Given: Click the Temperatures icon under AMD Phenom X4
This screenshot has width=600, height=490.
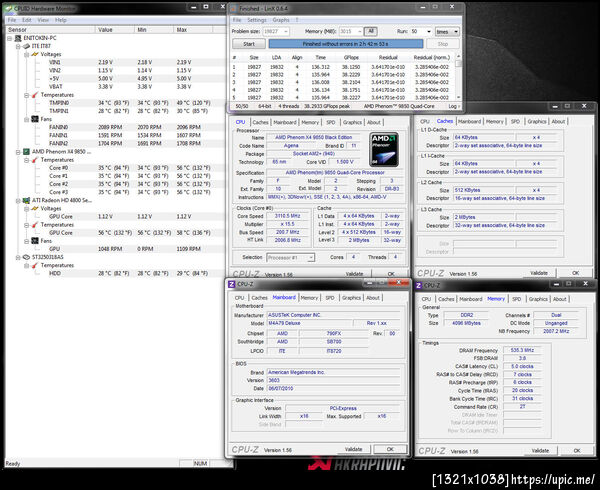Looking at the screenshot, I should click(x=35, y=160).
